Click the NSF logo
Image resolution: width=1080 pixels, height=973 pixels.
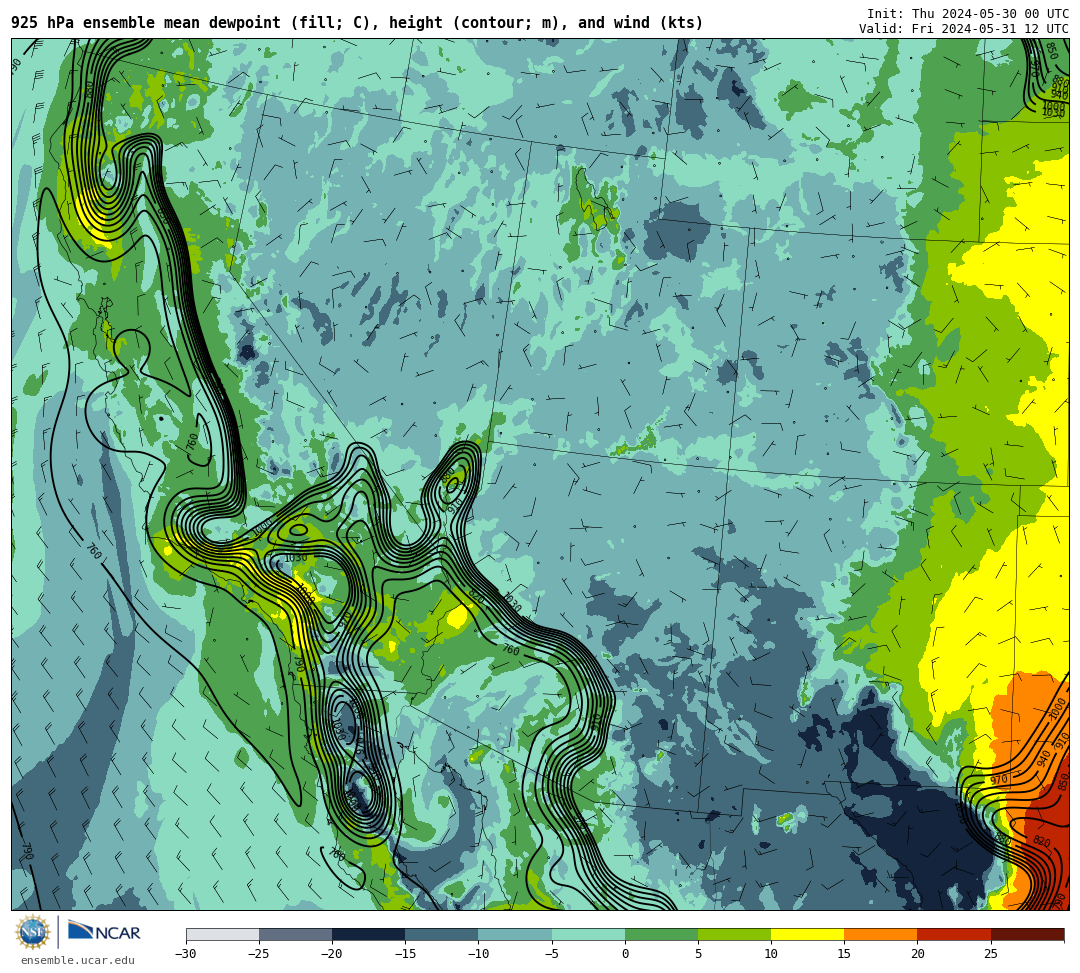click(32, 932)
